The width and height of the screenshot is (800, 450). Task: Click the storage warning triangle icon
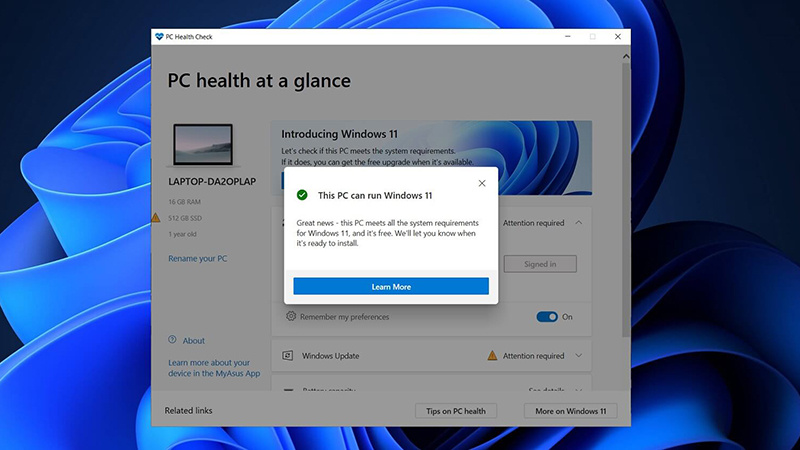coord(156,218)
